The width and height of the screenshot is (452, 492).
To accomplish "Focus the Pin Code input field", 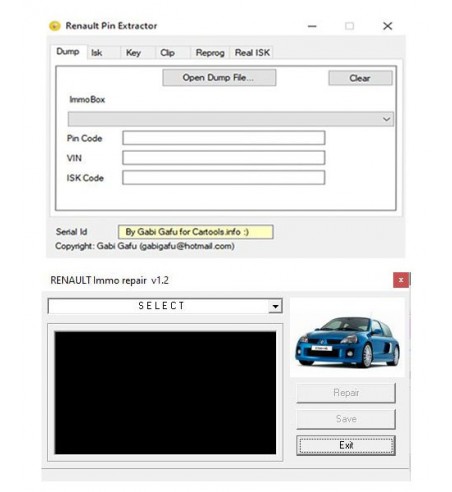I will pyautogui.click(x=224, y=138).
